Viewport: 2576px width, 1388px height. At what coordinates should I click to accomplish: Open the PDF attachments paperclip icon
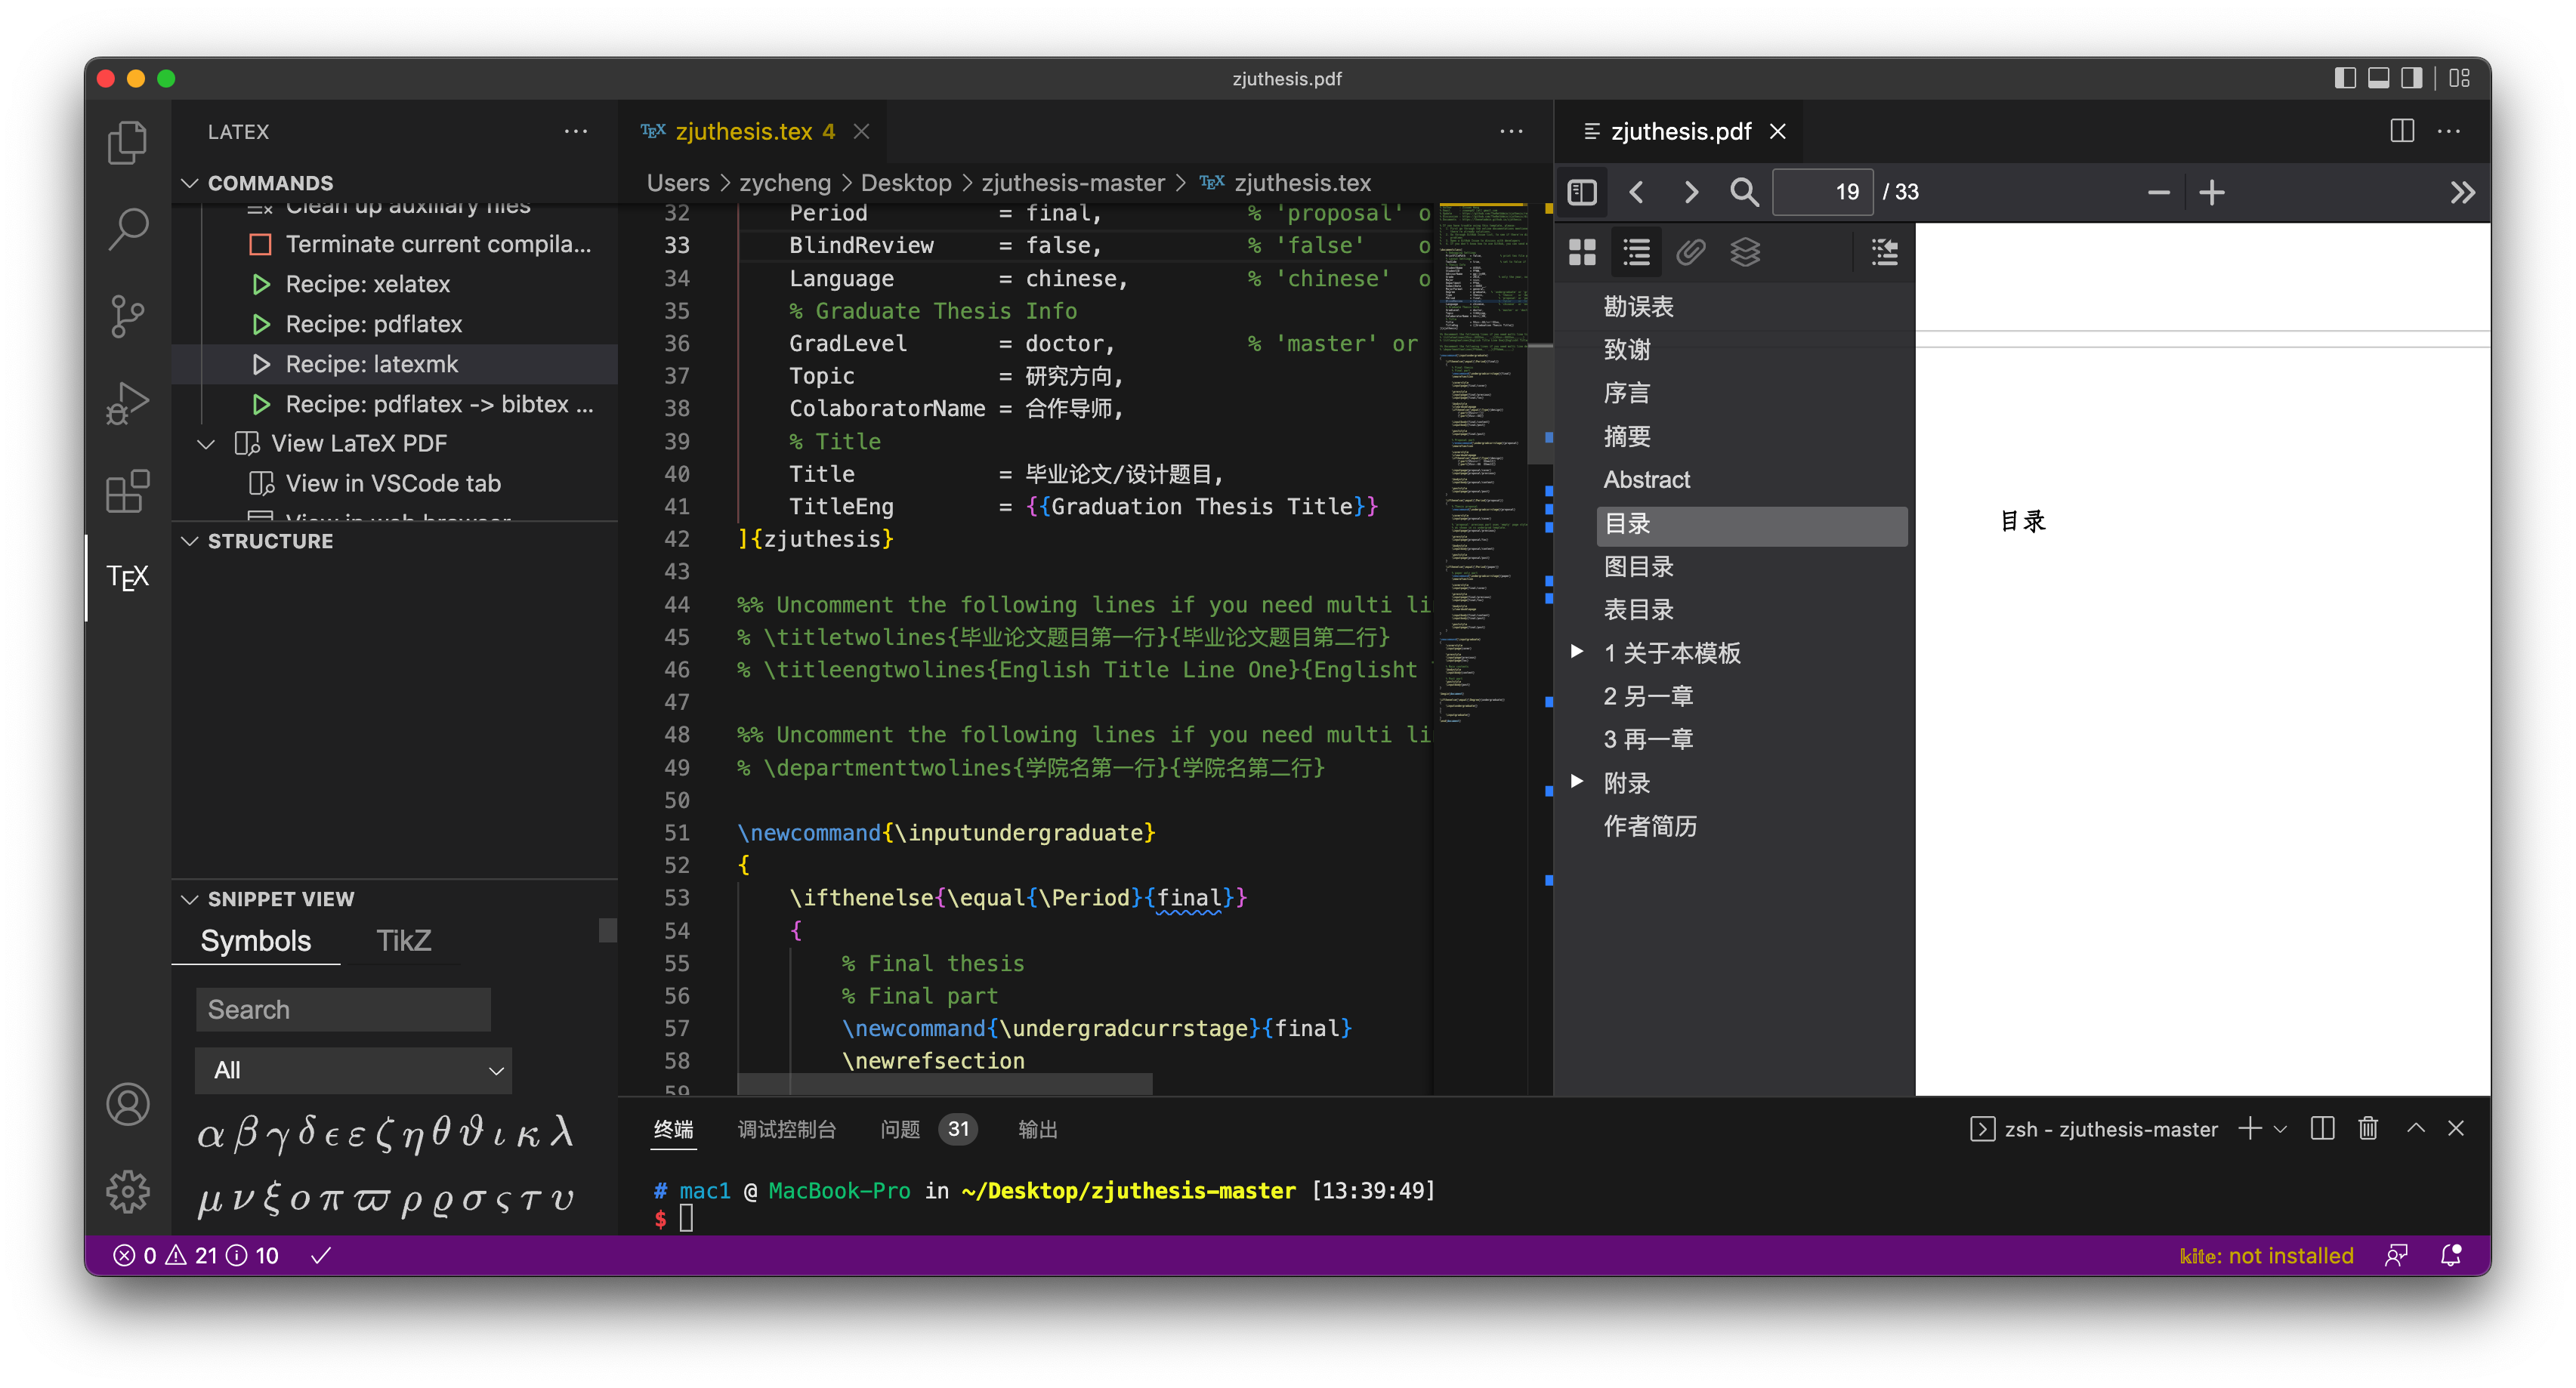click(1691, 252)
